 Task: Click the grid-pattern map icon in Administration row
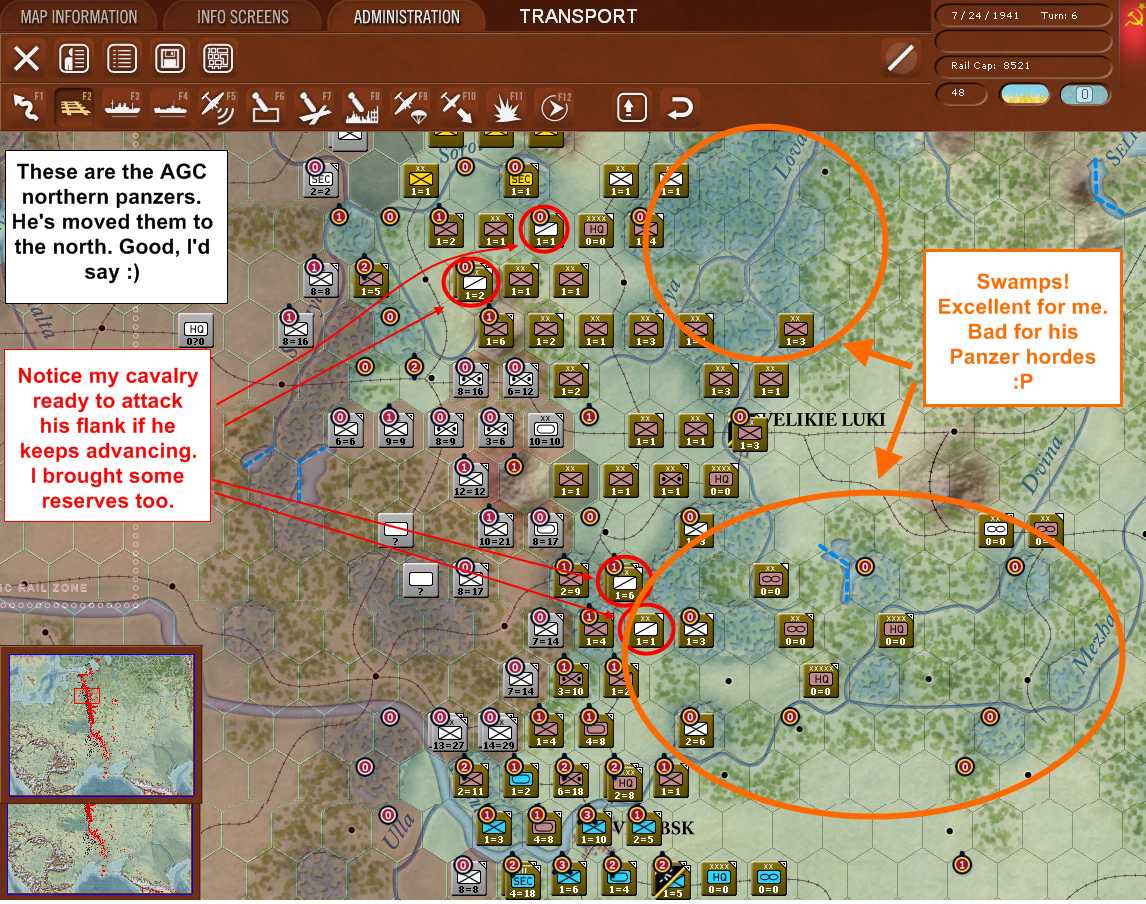tap(218, 58)
